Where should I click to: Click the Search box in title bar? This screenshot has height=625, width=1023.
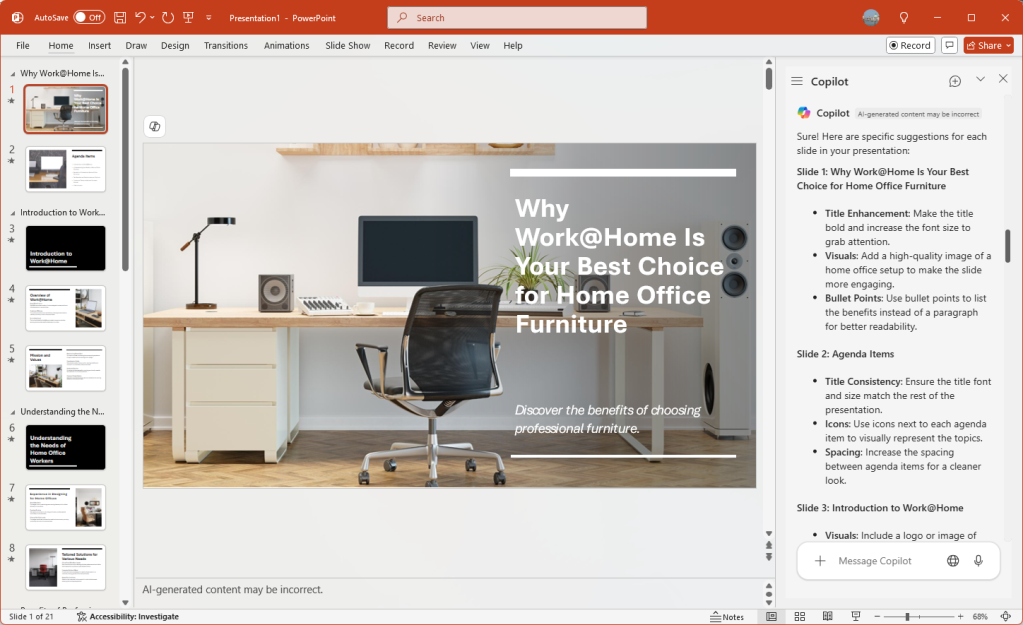(x=517, y=18)
